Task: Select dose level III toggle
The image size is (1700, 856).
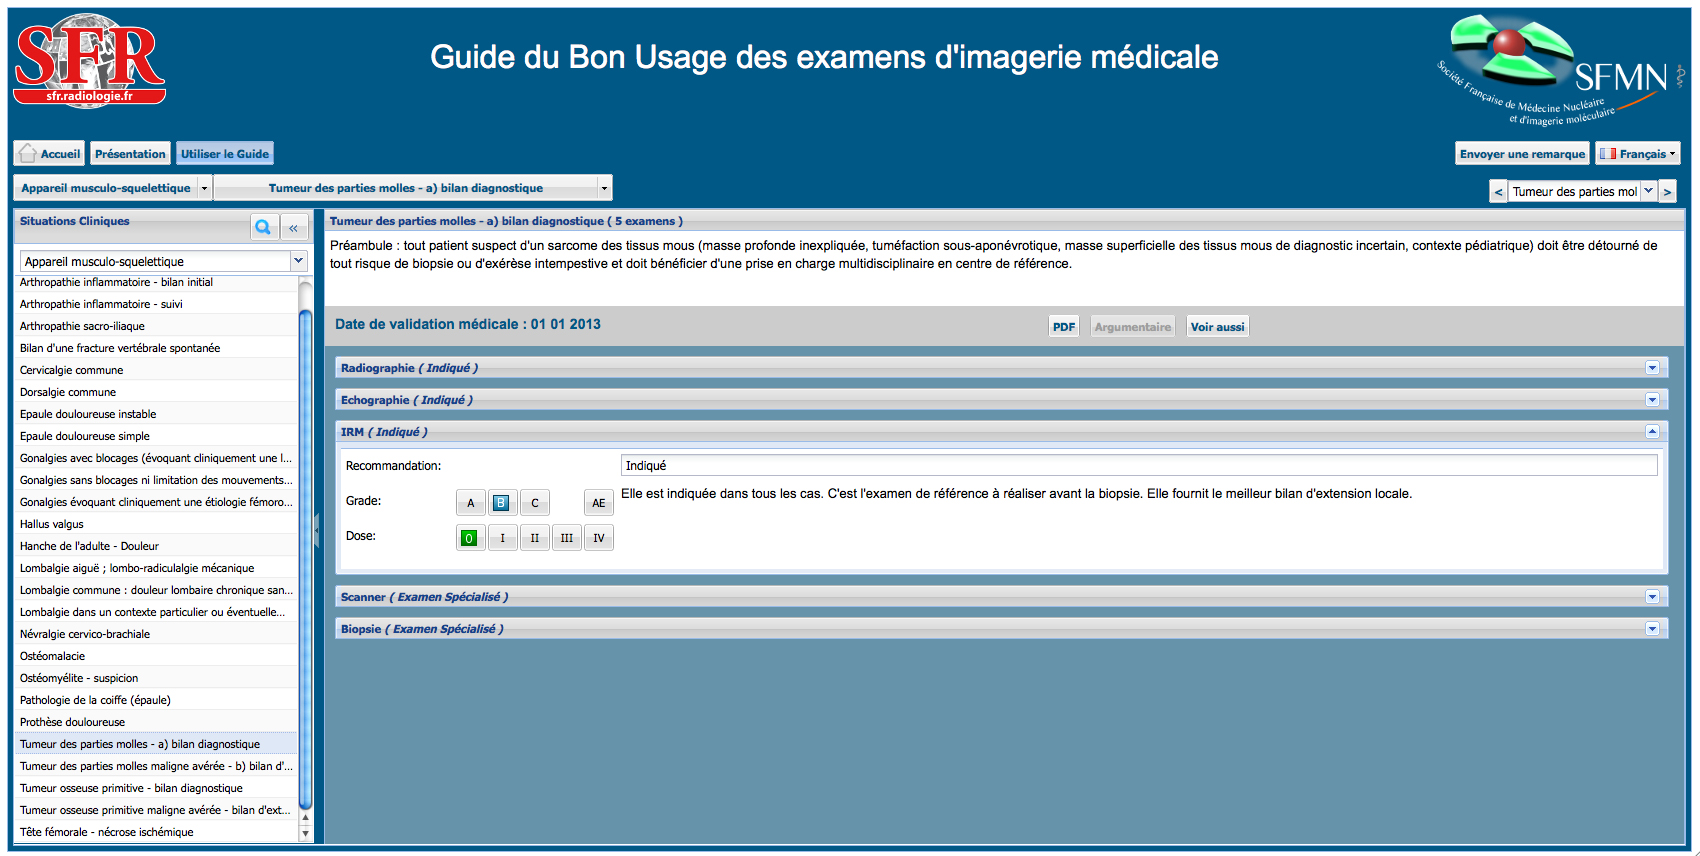Action: [x=566, y=538]
